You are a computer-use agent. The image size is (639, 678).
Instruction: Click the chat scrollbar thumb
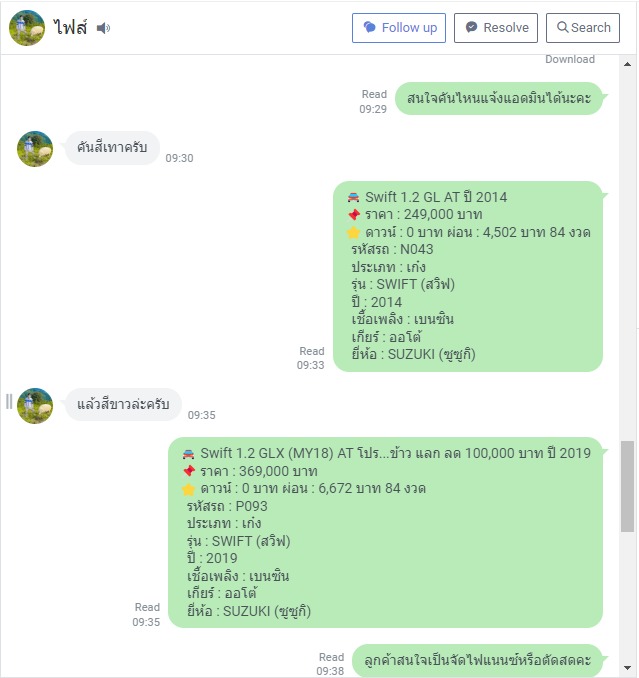point(627,486)
